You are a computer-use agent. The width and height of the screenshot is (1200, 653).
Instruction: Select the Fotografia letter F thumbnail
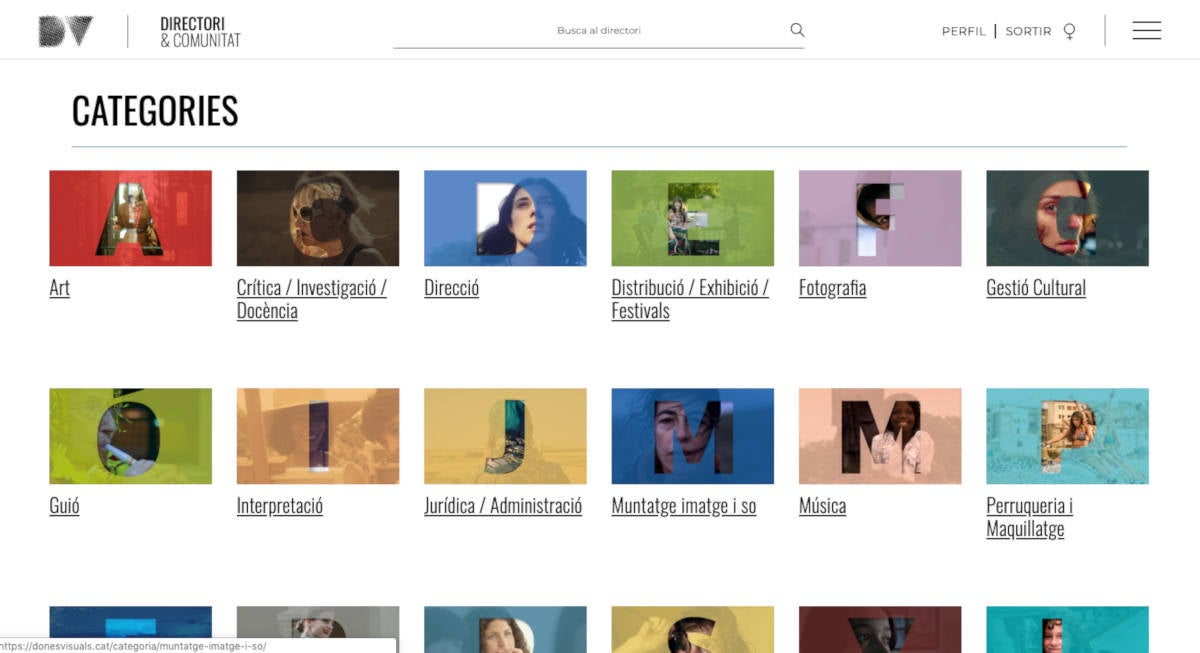pyautogui.click(x=880, y=218)
